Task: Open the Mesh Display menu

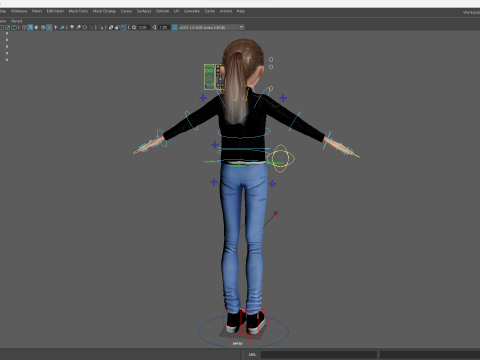Action: (104, 11)
